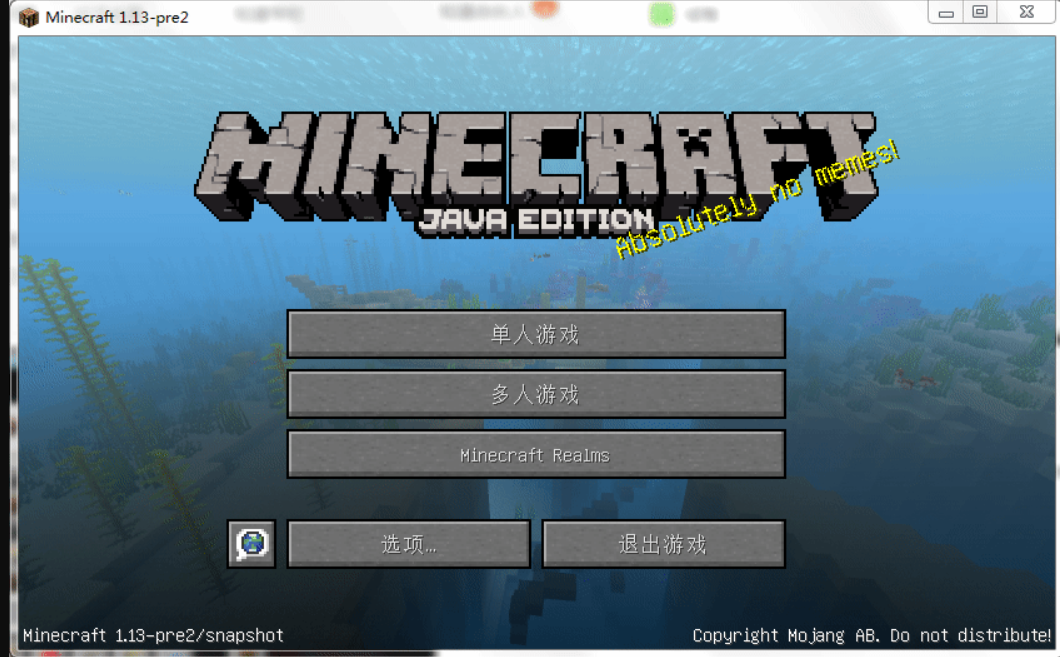1060x657 pixels.
Task: Click the 'Absolutely no memes!' splash text
Action: tap(757, 199)
